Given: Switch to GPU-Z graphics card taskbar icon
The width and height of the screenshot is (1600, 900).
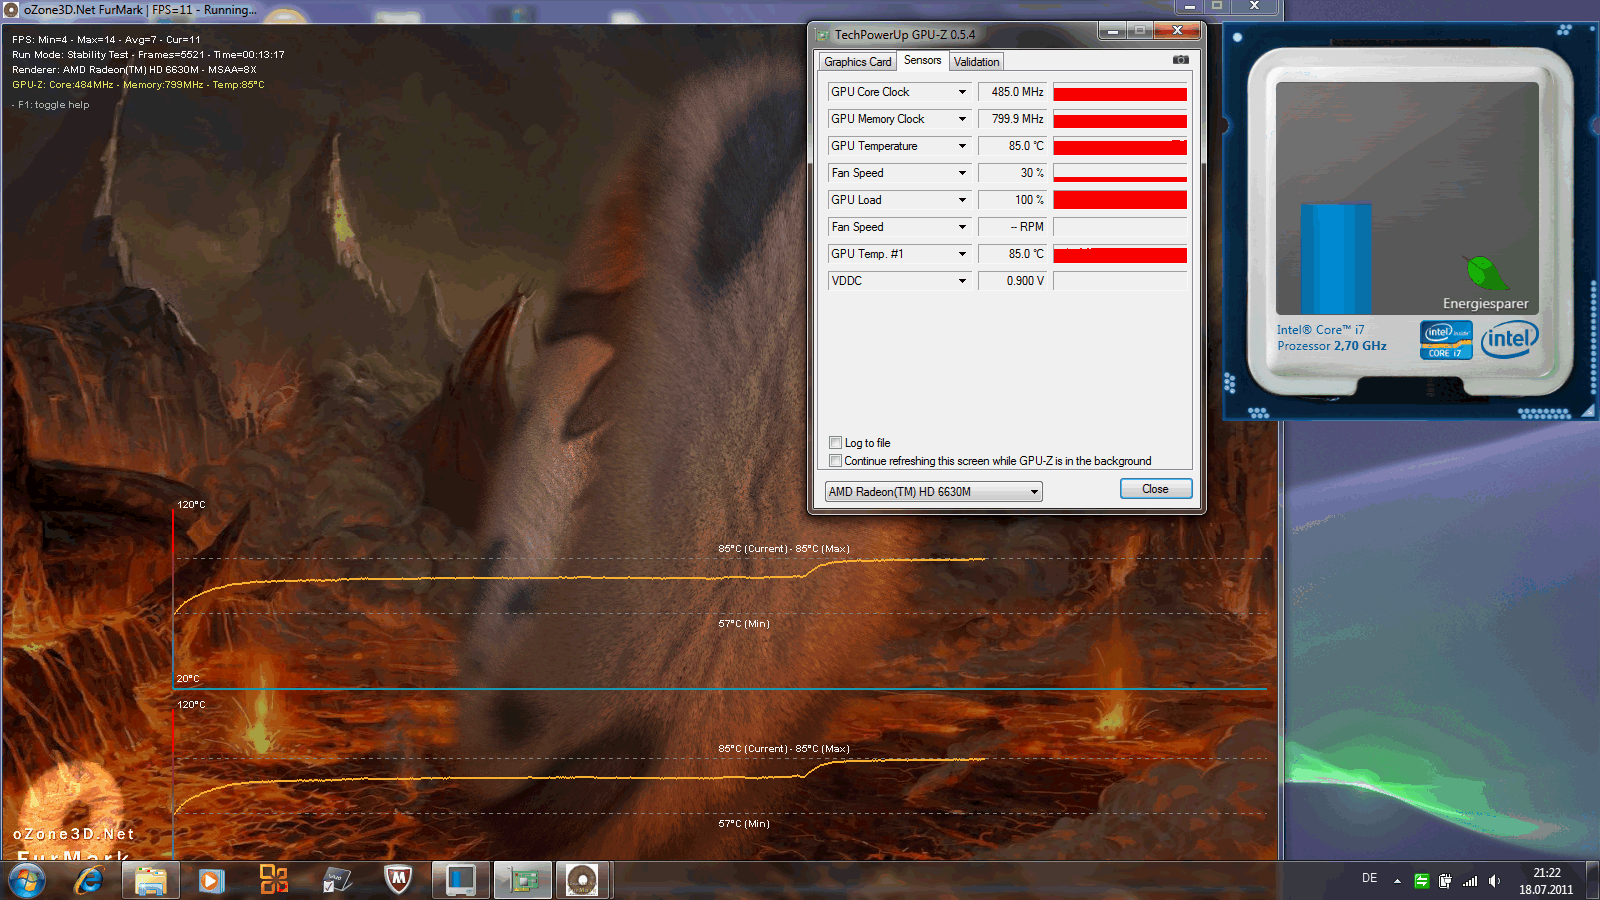Looking at the screenshot, I should coord(522,881).
